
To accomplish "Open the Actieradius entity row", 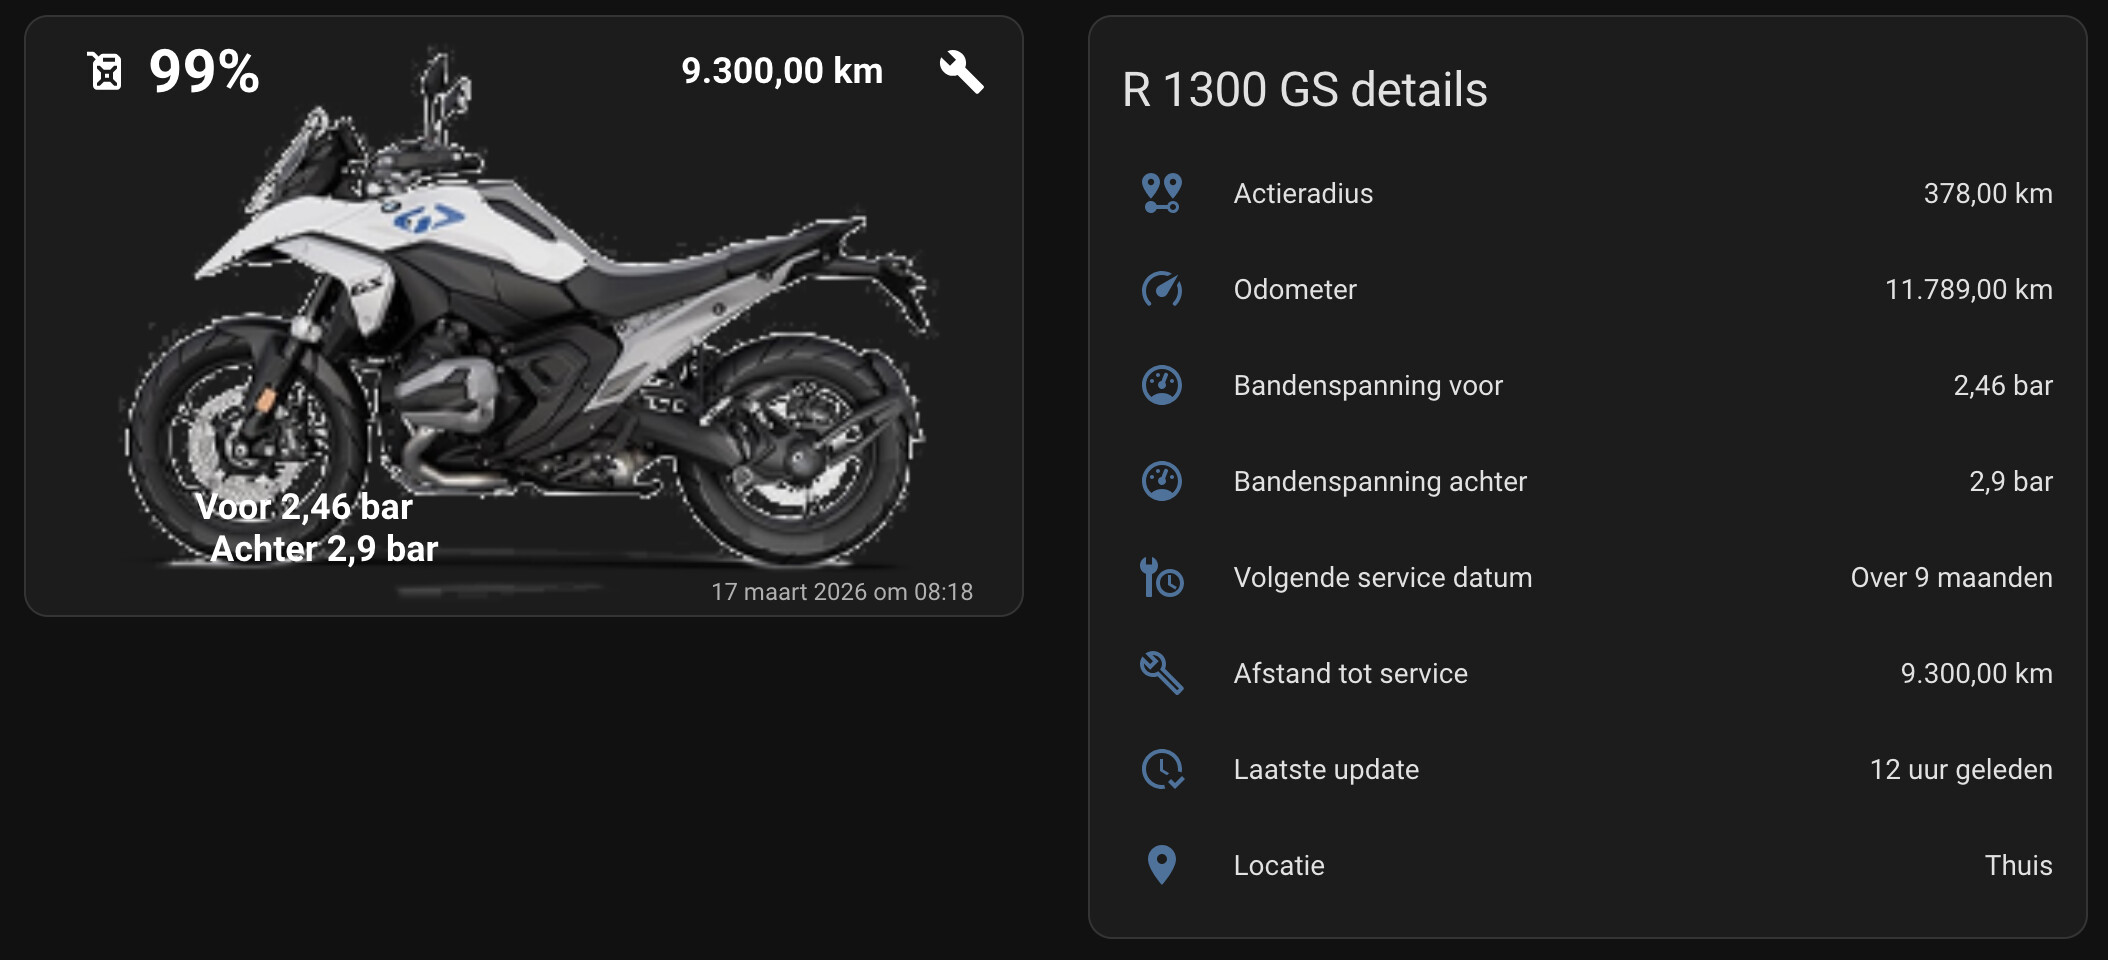I will point(1588,193).
